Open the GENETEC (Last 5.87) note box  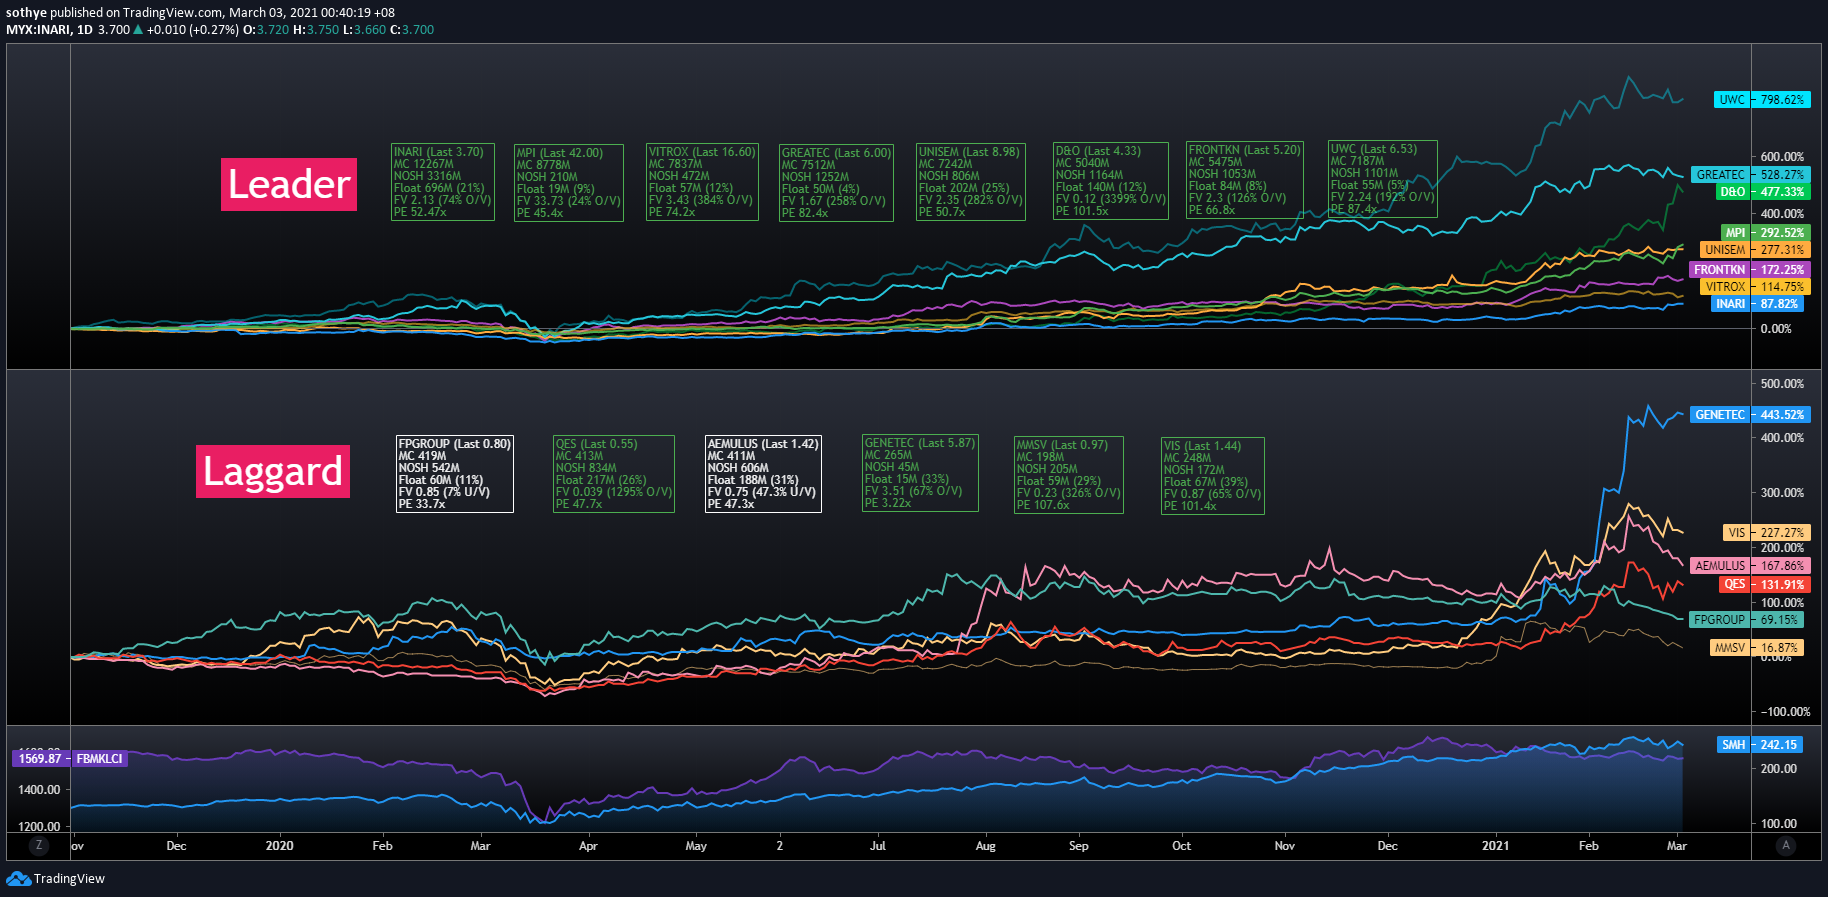click(x=920, y=473)
